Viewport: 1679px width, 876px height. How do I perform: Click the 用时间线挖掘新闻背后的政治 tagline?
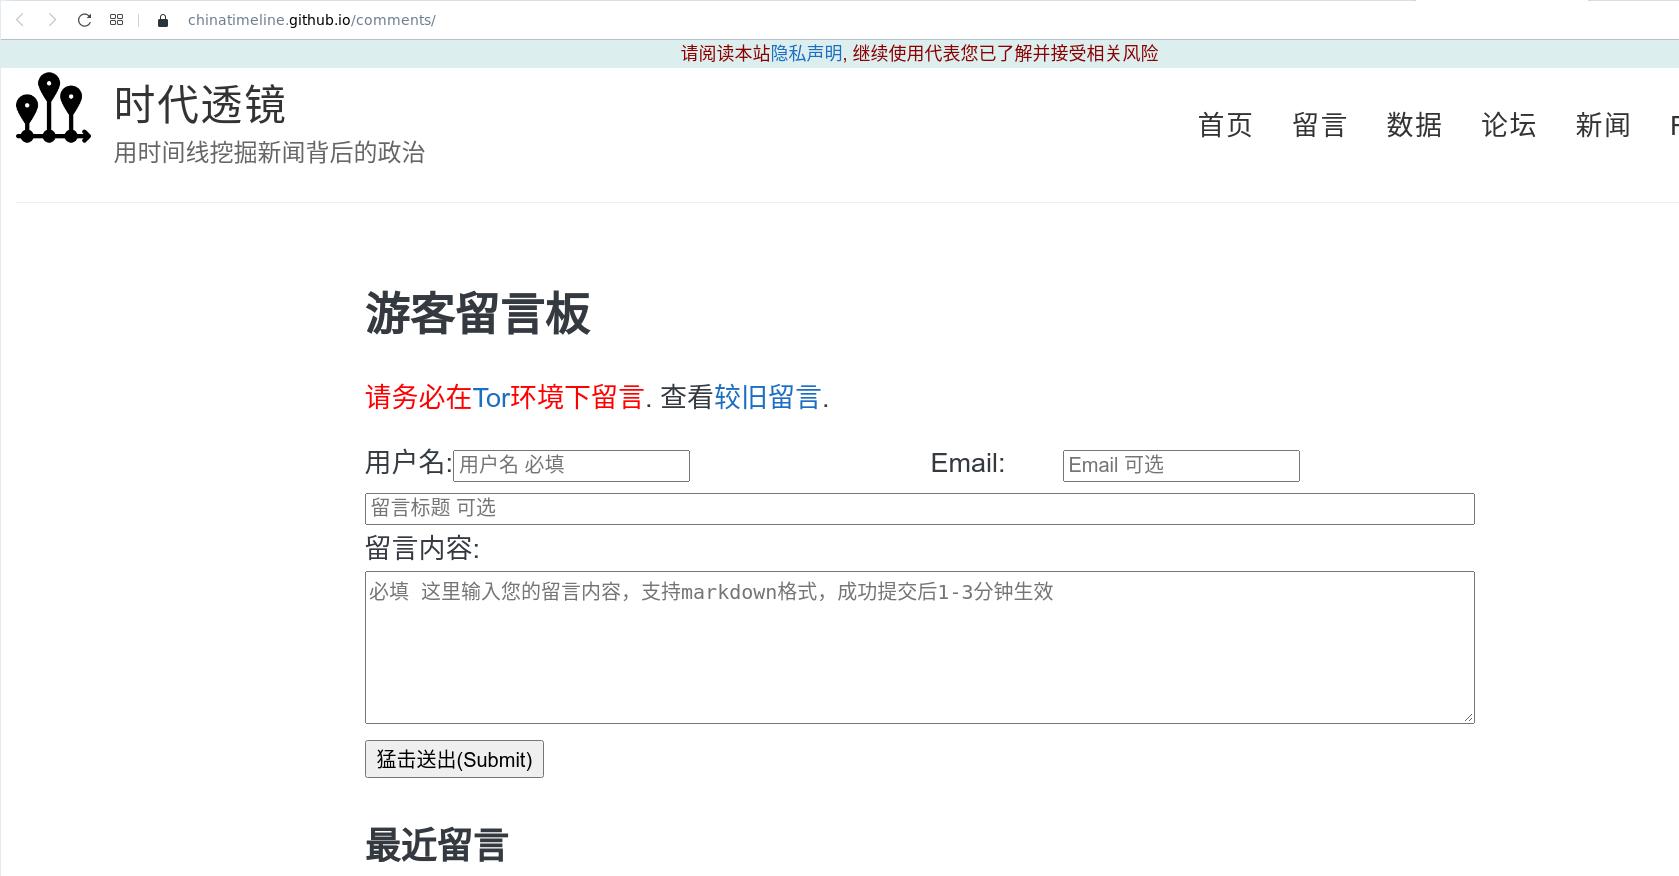point(269,153)
